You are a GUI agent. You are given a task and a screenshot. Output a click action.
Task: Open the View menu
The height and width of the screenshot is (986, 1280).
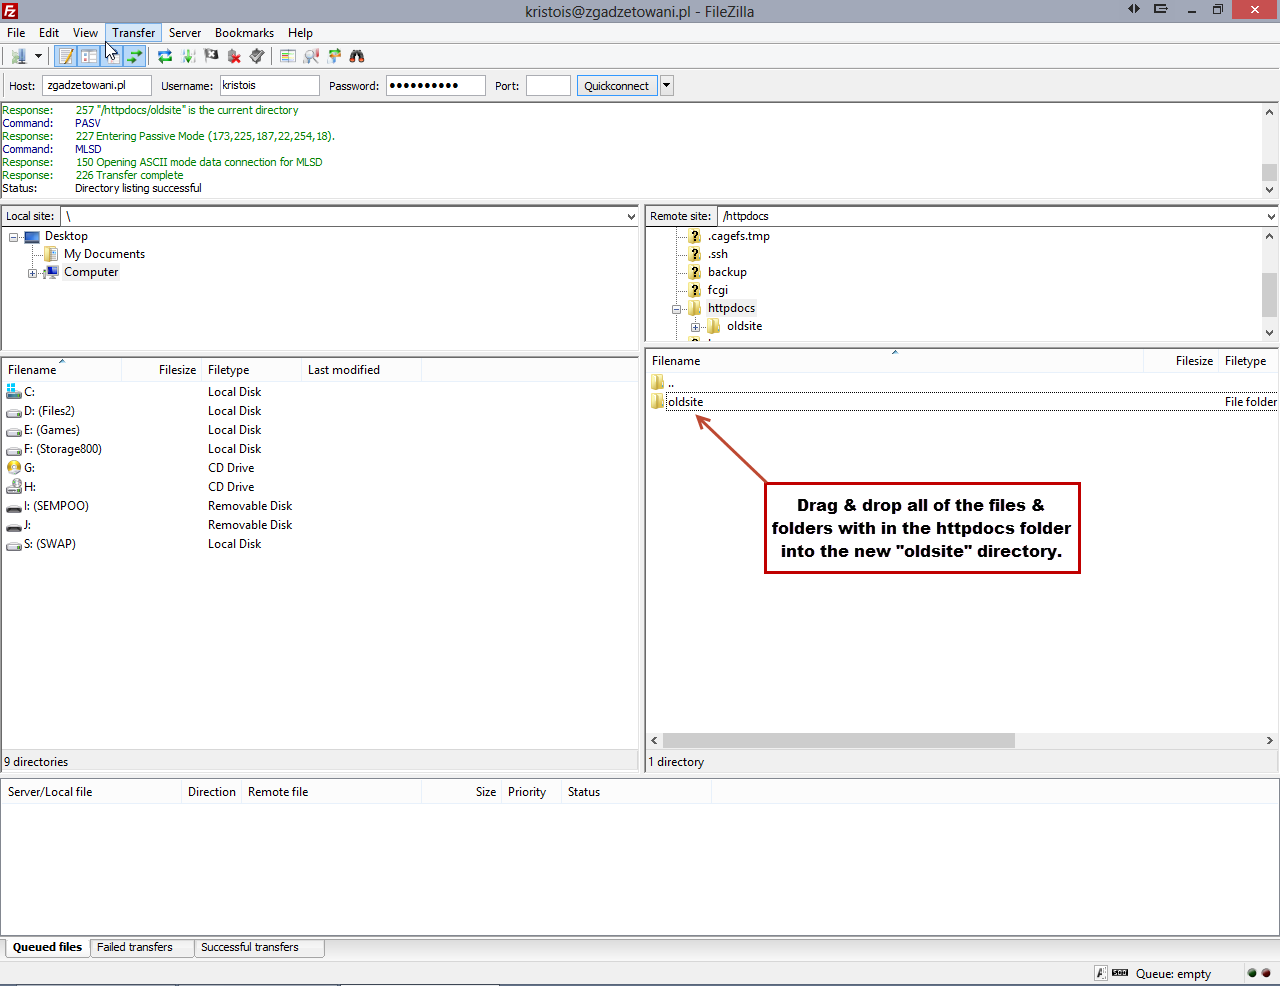coord(85,33)
